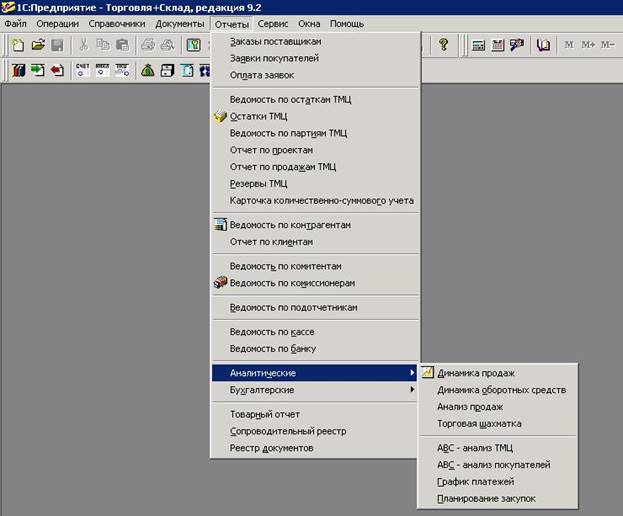
Task: Click the New document toolbar icon
Action: click(17, 46)
